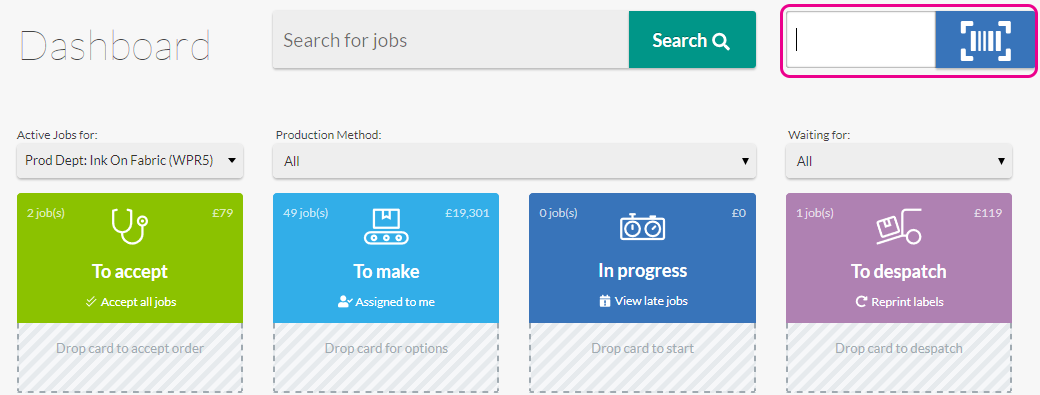
Task: Open the Active Jobs for dropdown
Action: [x=130, y=160]
